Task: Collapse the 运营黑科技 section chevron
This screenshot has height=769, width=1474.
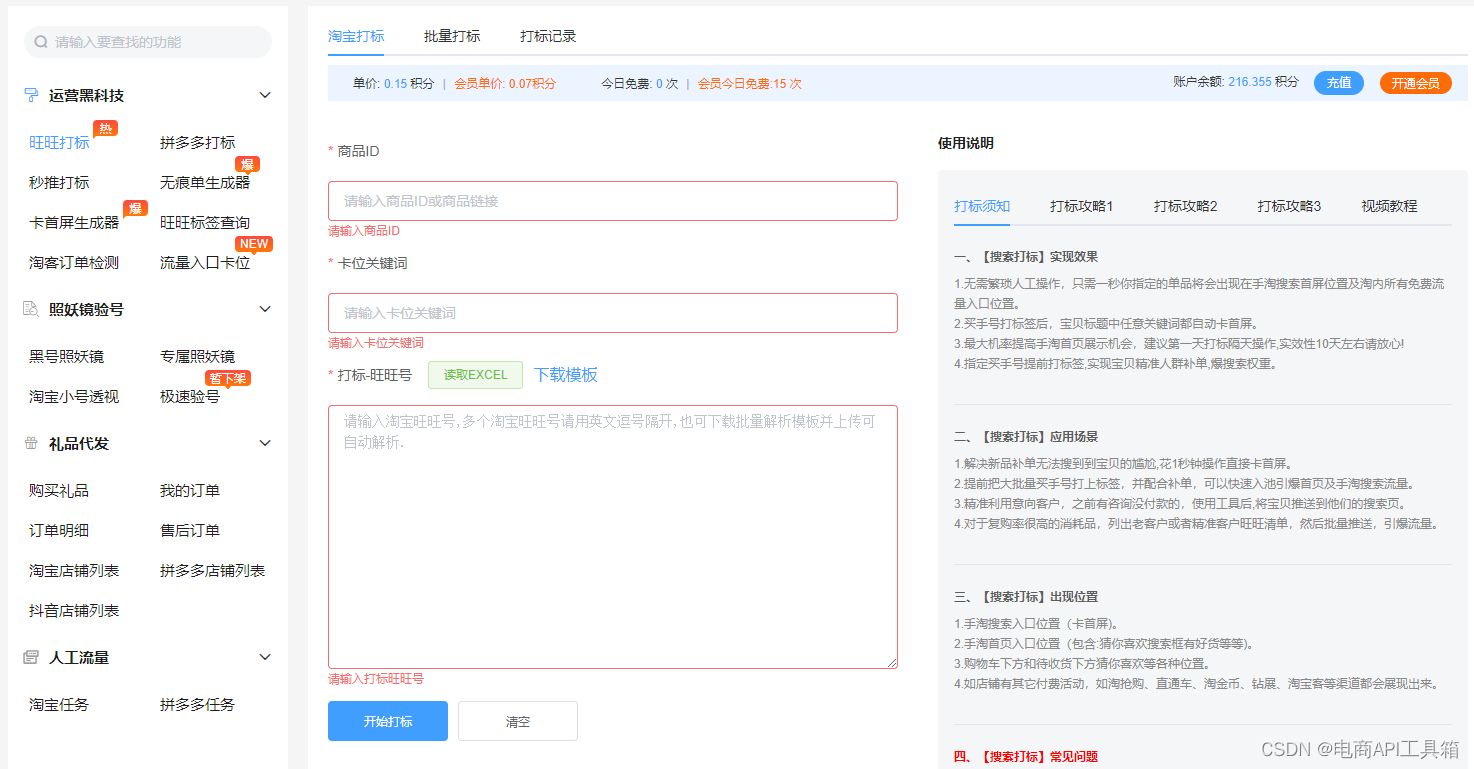Action: (265, 95)
